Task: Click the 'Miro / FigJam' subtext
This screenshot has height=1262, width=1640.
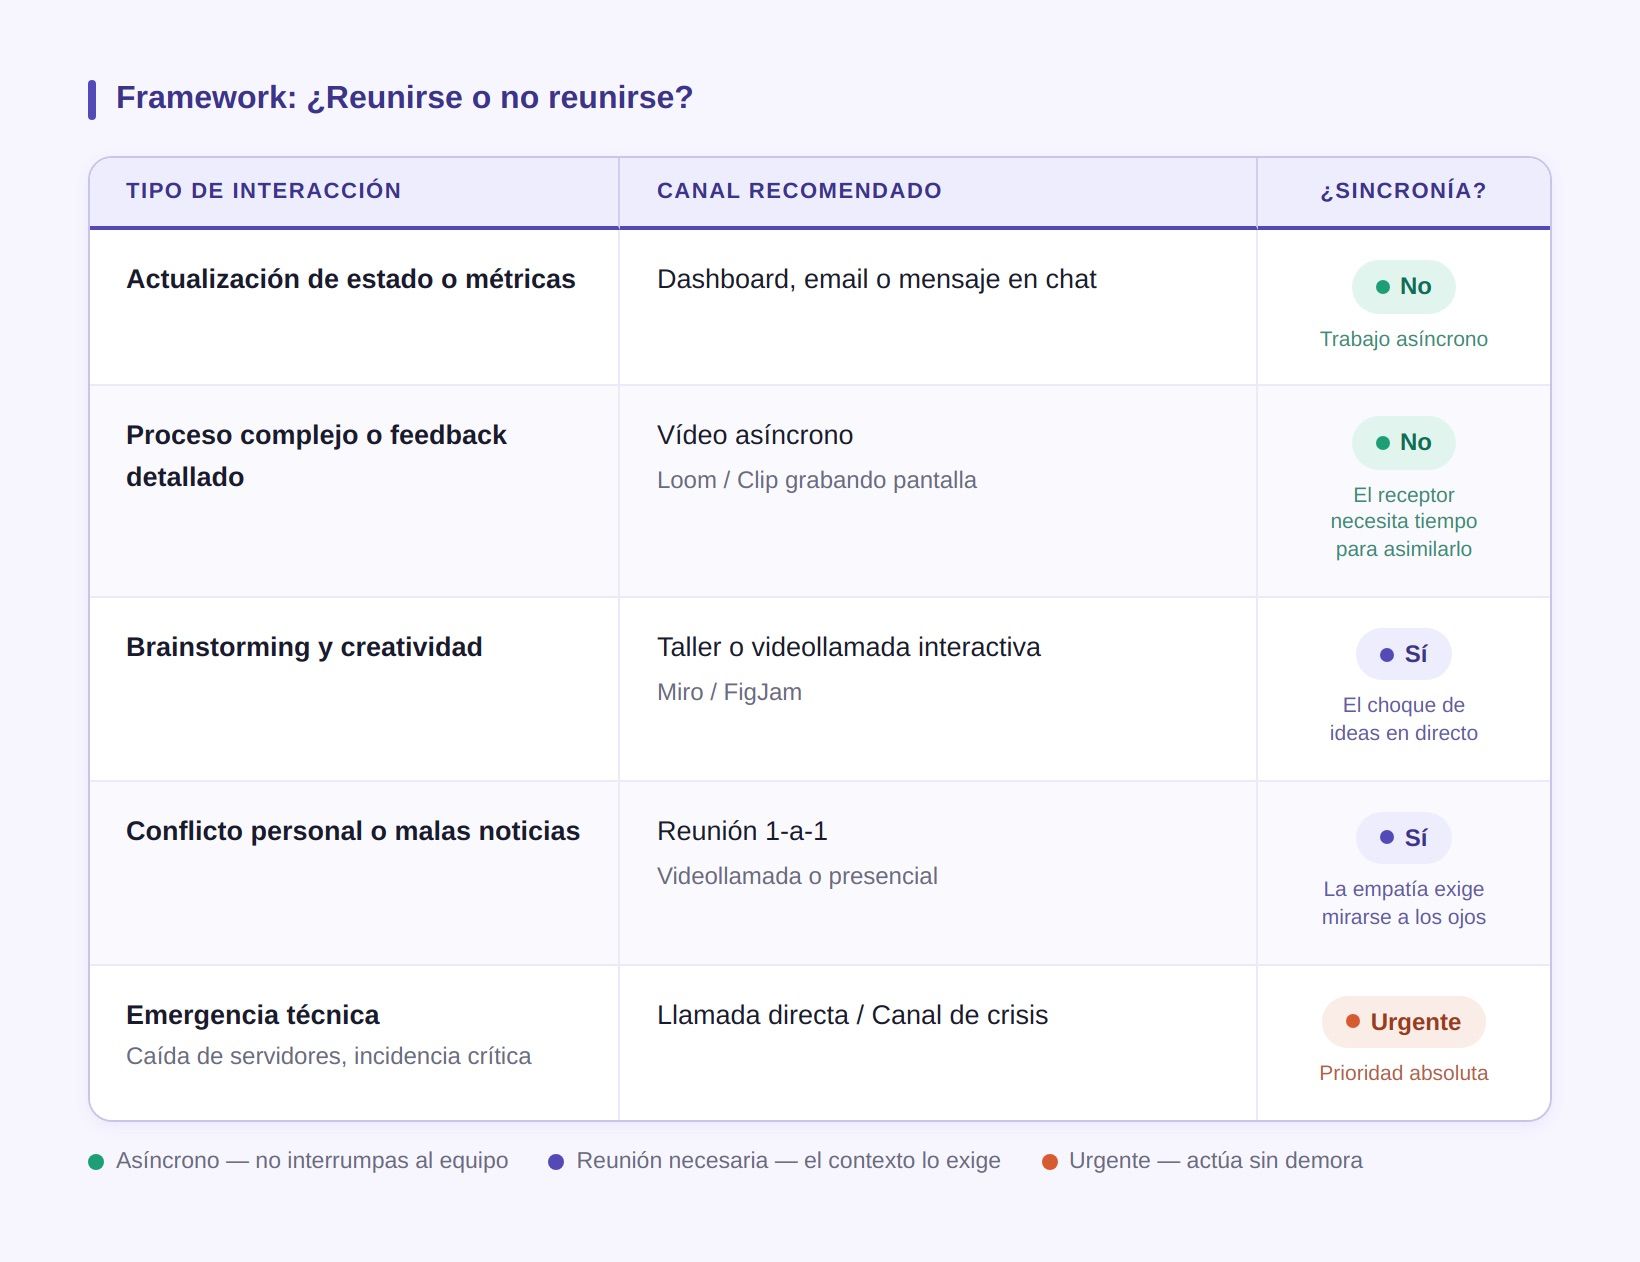Action: tap(729, 692)
